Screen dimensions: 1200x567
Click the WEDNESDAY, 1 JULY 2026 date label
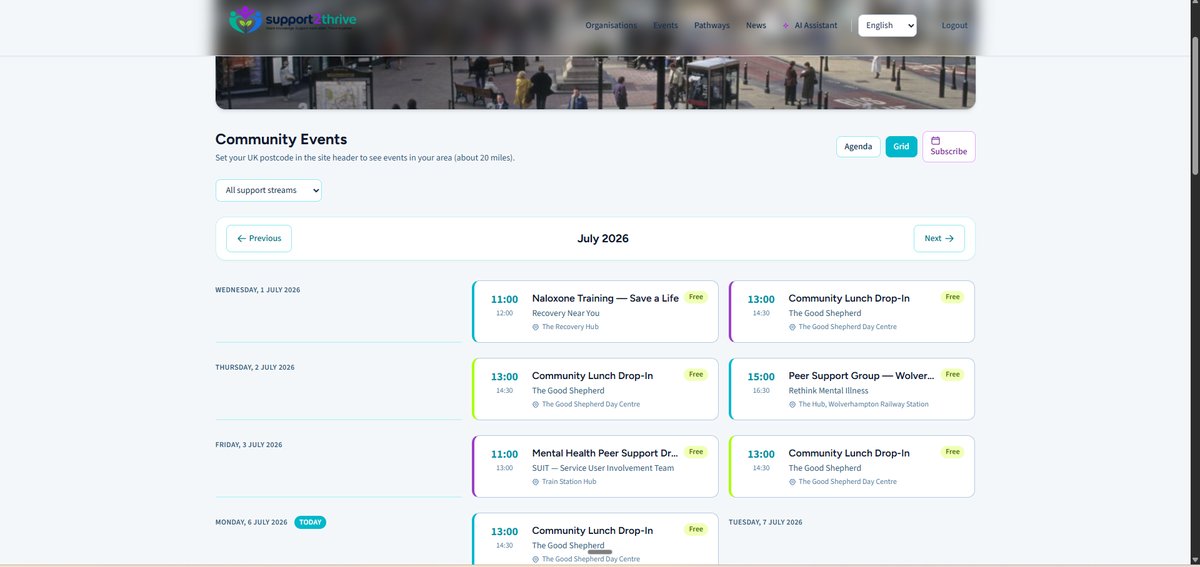(257, 290)
